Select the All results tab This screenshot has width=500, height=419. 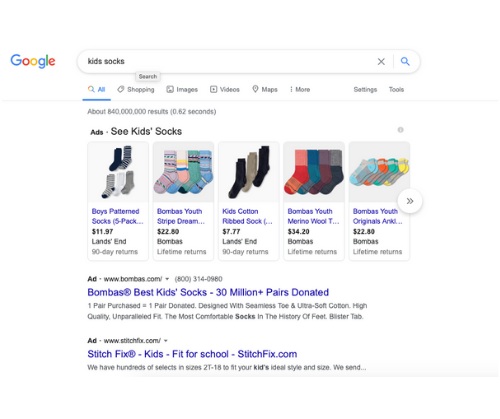click(96, 89)
